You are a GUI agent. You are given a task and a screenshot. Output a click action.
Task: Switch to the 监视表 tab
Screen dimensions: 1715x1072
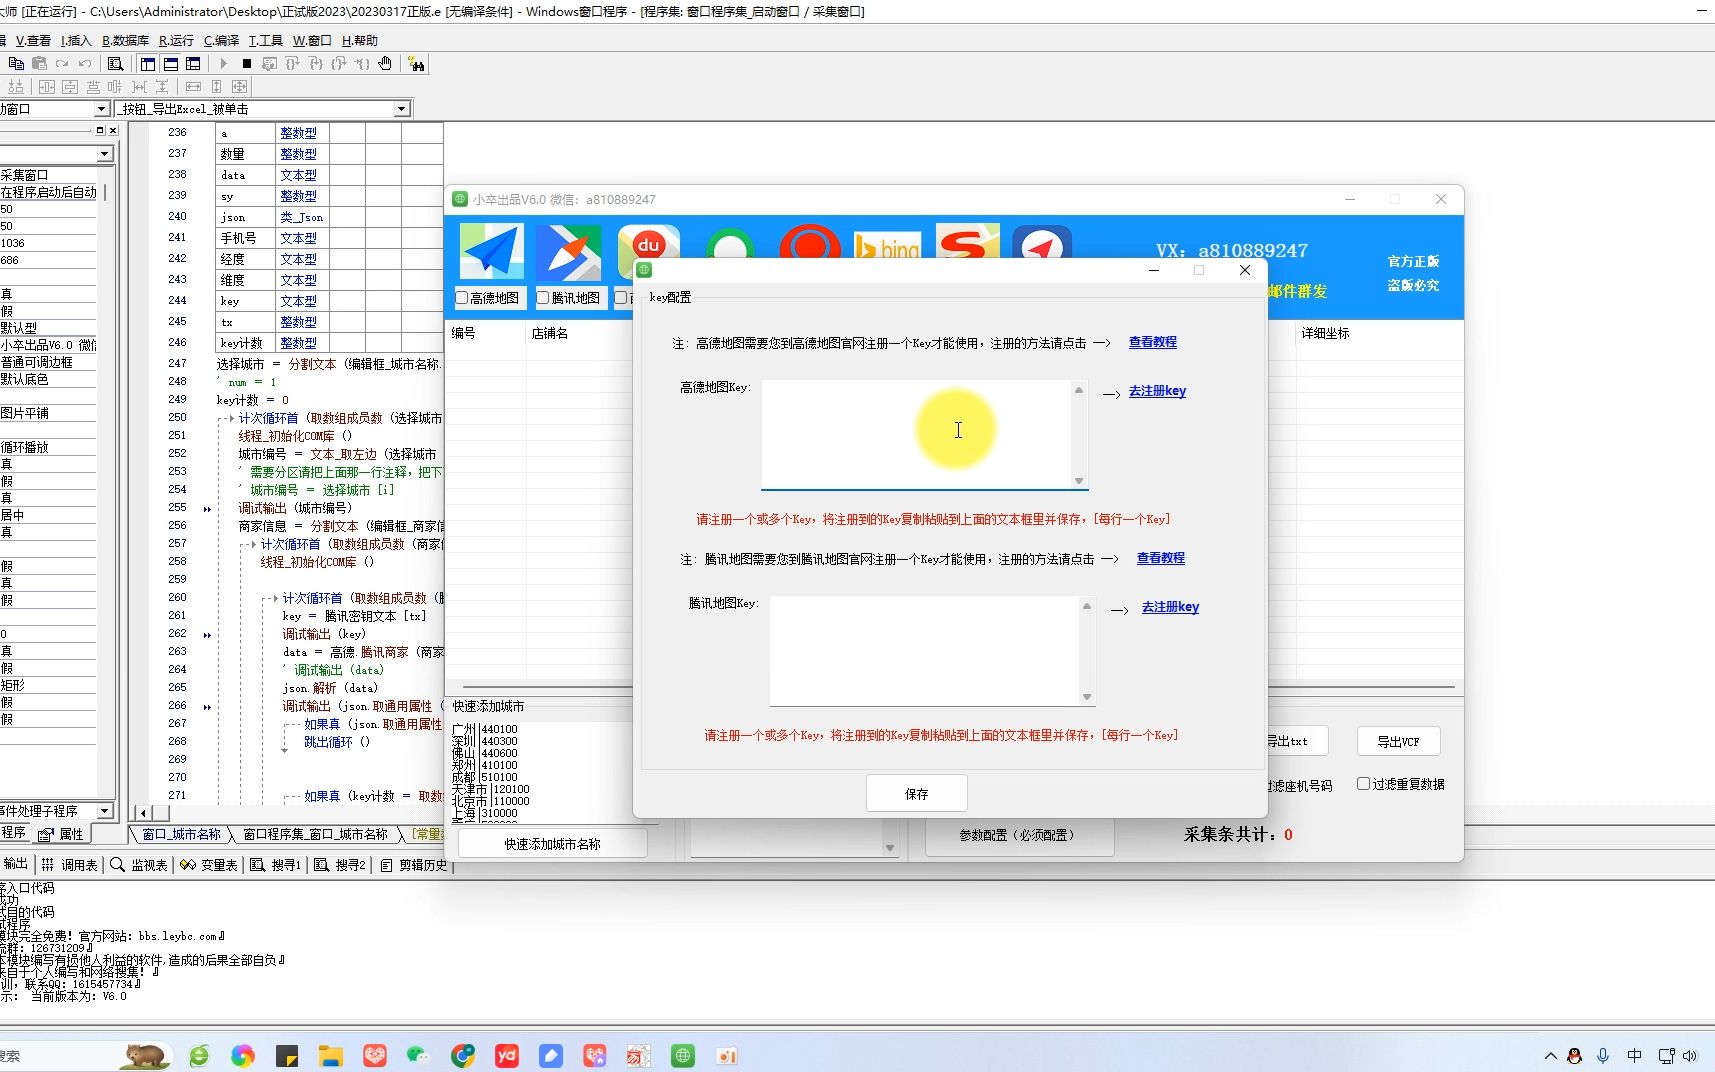pos(139,865)
